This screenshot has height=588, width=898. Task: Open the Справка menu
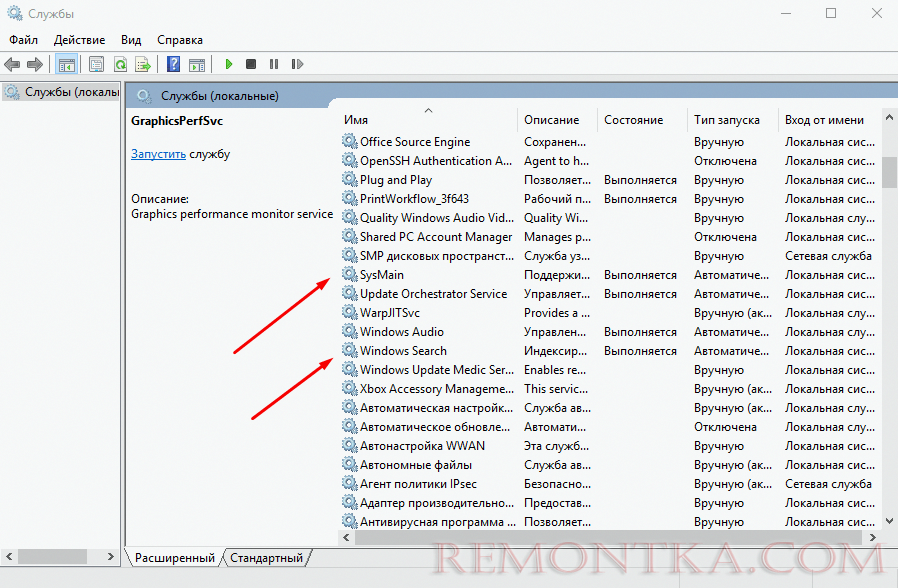coord(180,40)
